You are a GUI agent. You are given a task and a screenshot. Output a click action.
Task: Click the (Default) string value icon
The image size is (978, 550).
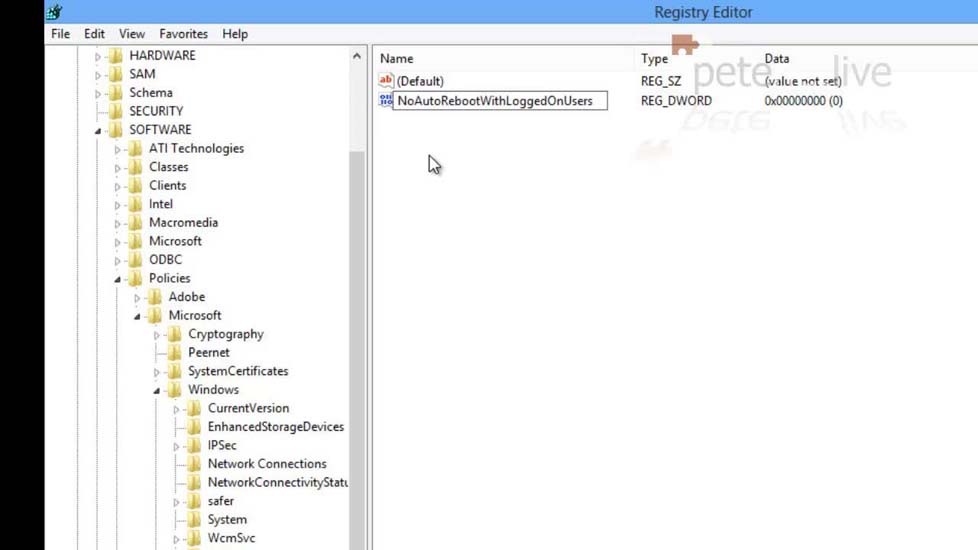[386, 80]
